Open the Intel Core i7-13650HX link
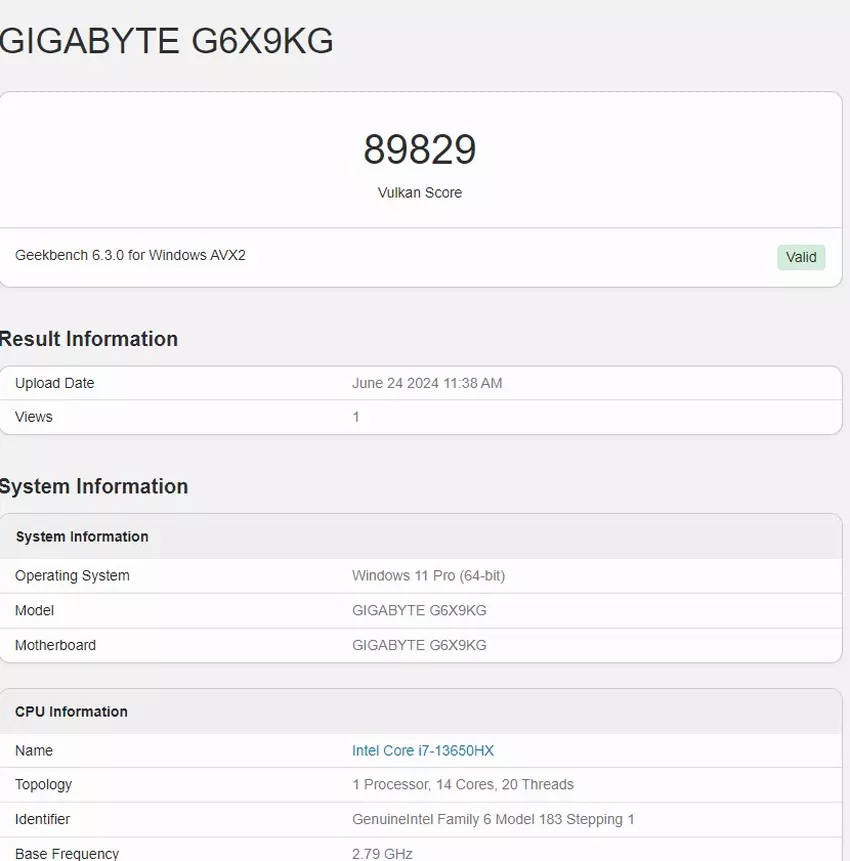The height and width of the screenshot is (861, 850). (423, 751)
